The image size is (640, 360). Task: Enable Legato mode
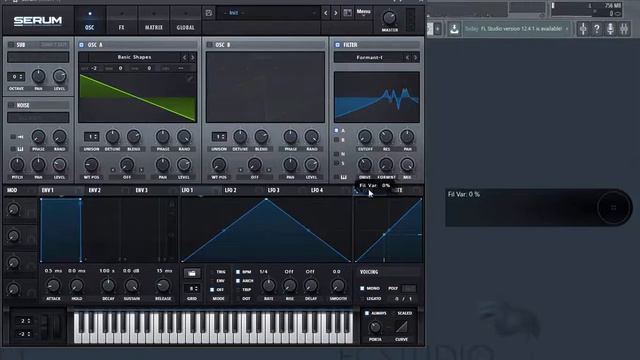362,299
